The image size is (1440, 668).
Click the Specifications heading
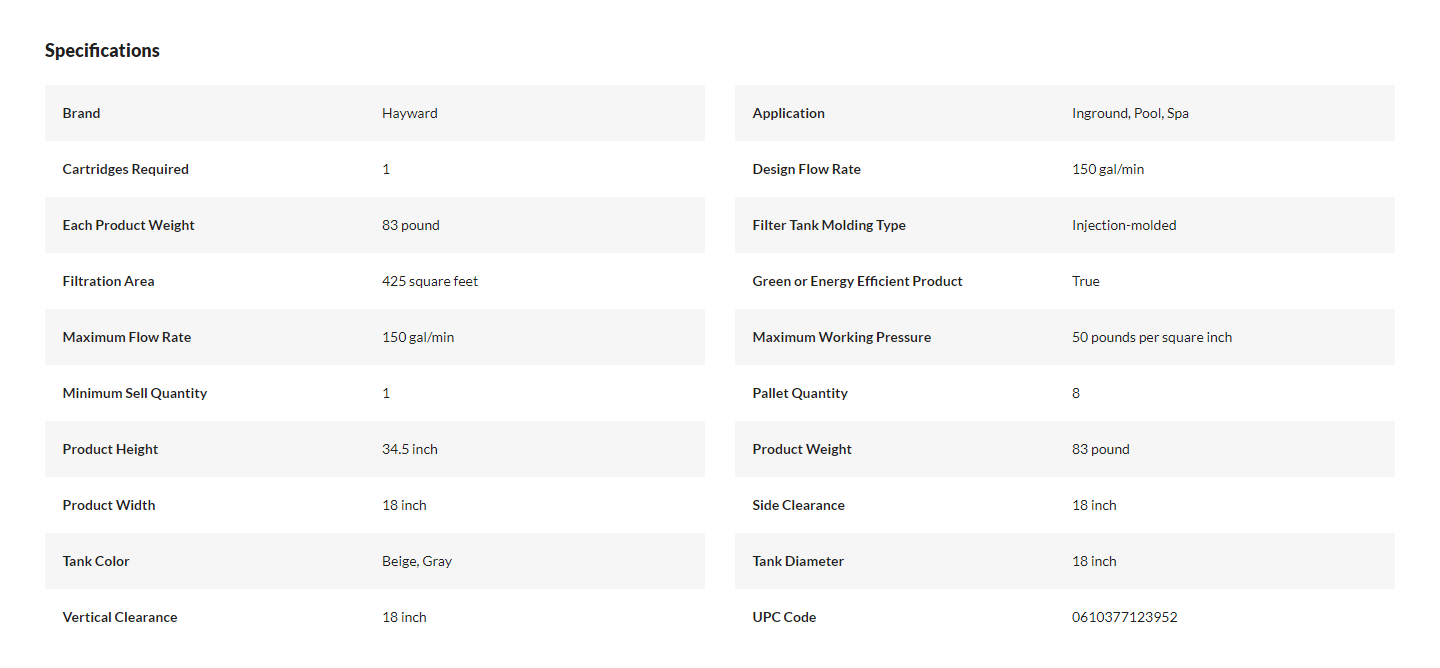click(x=102, y=50)
